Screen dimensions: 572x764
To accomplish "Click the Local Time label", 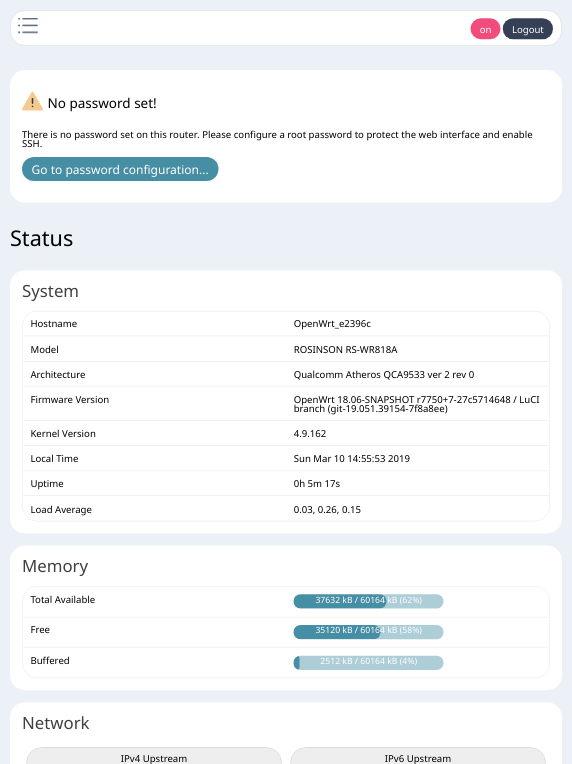I will tap(54, 458).
